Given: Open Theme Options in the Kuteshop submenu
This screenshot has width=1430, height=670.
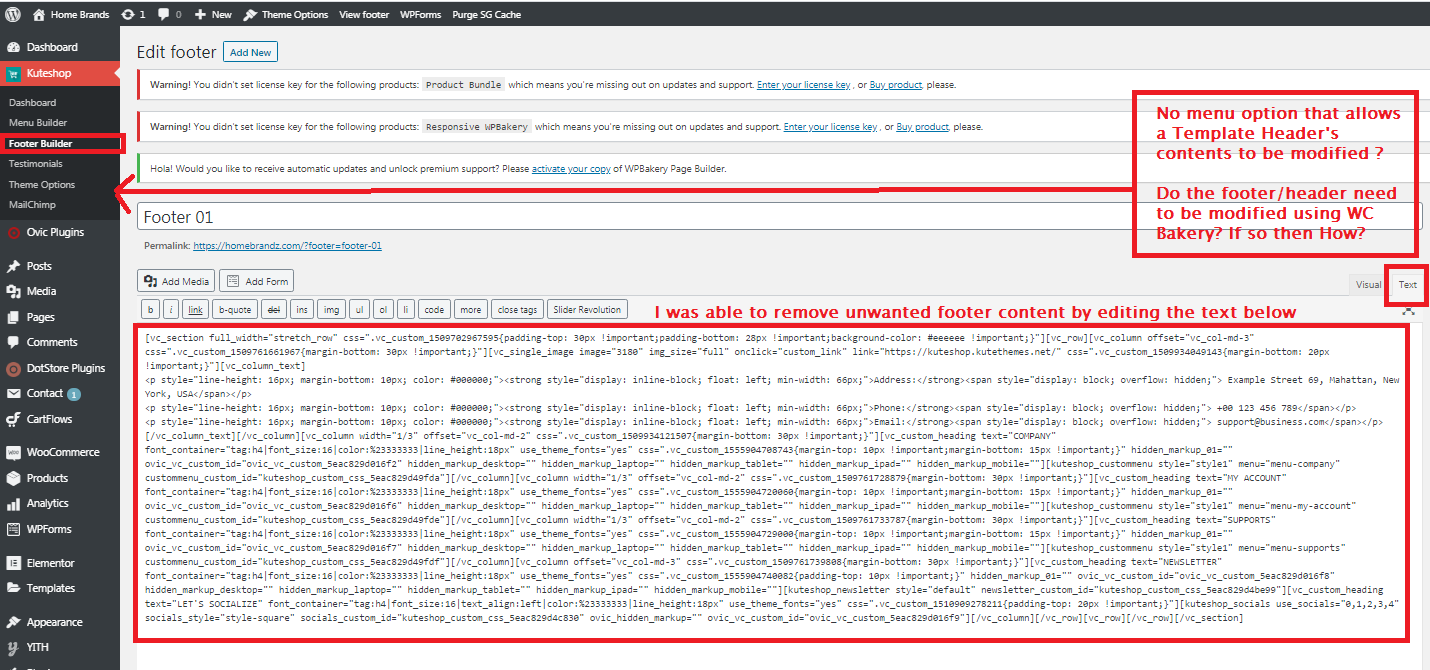Looking at the screenshot, I should (x=42, y=184).
